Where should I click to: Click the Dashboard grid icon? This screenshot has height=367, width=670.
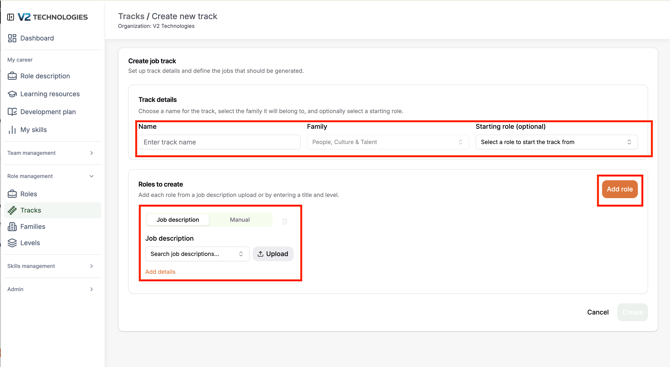(x=12, y=38)
